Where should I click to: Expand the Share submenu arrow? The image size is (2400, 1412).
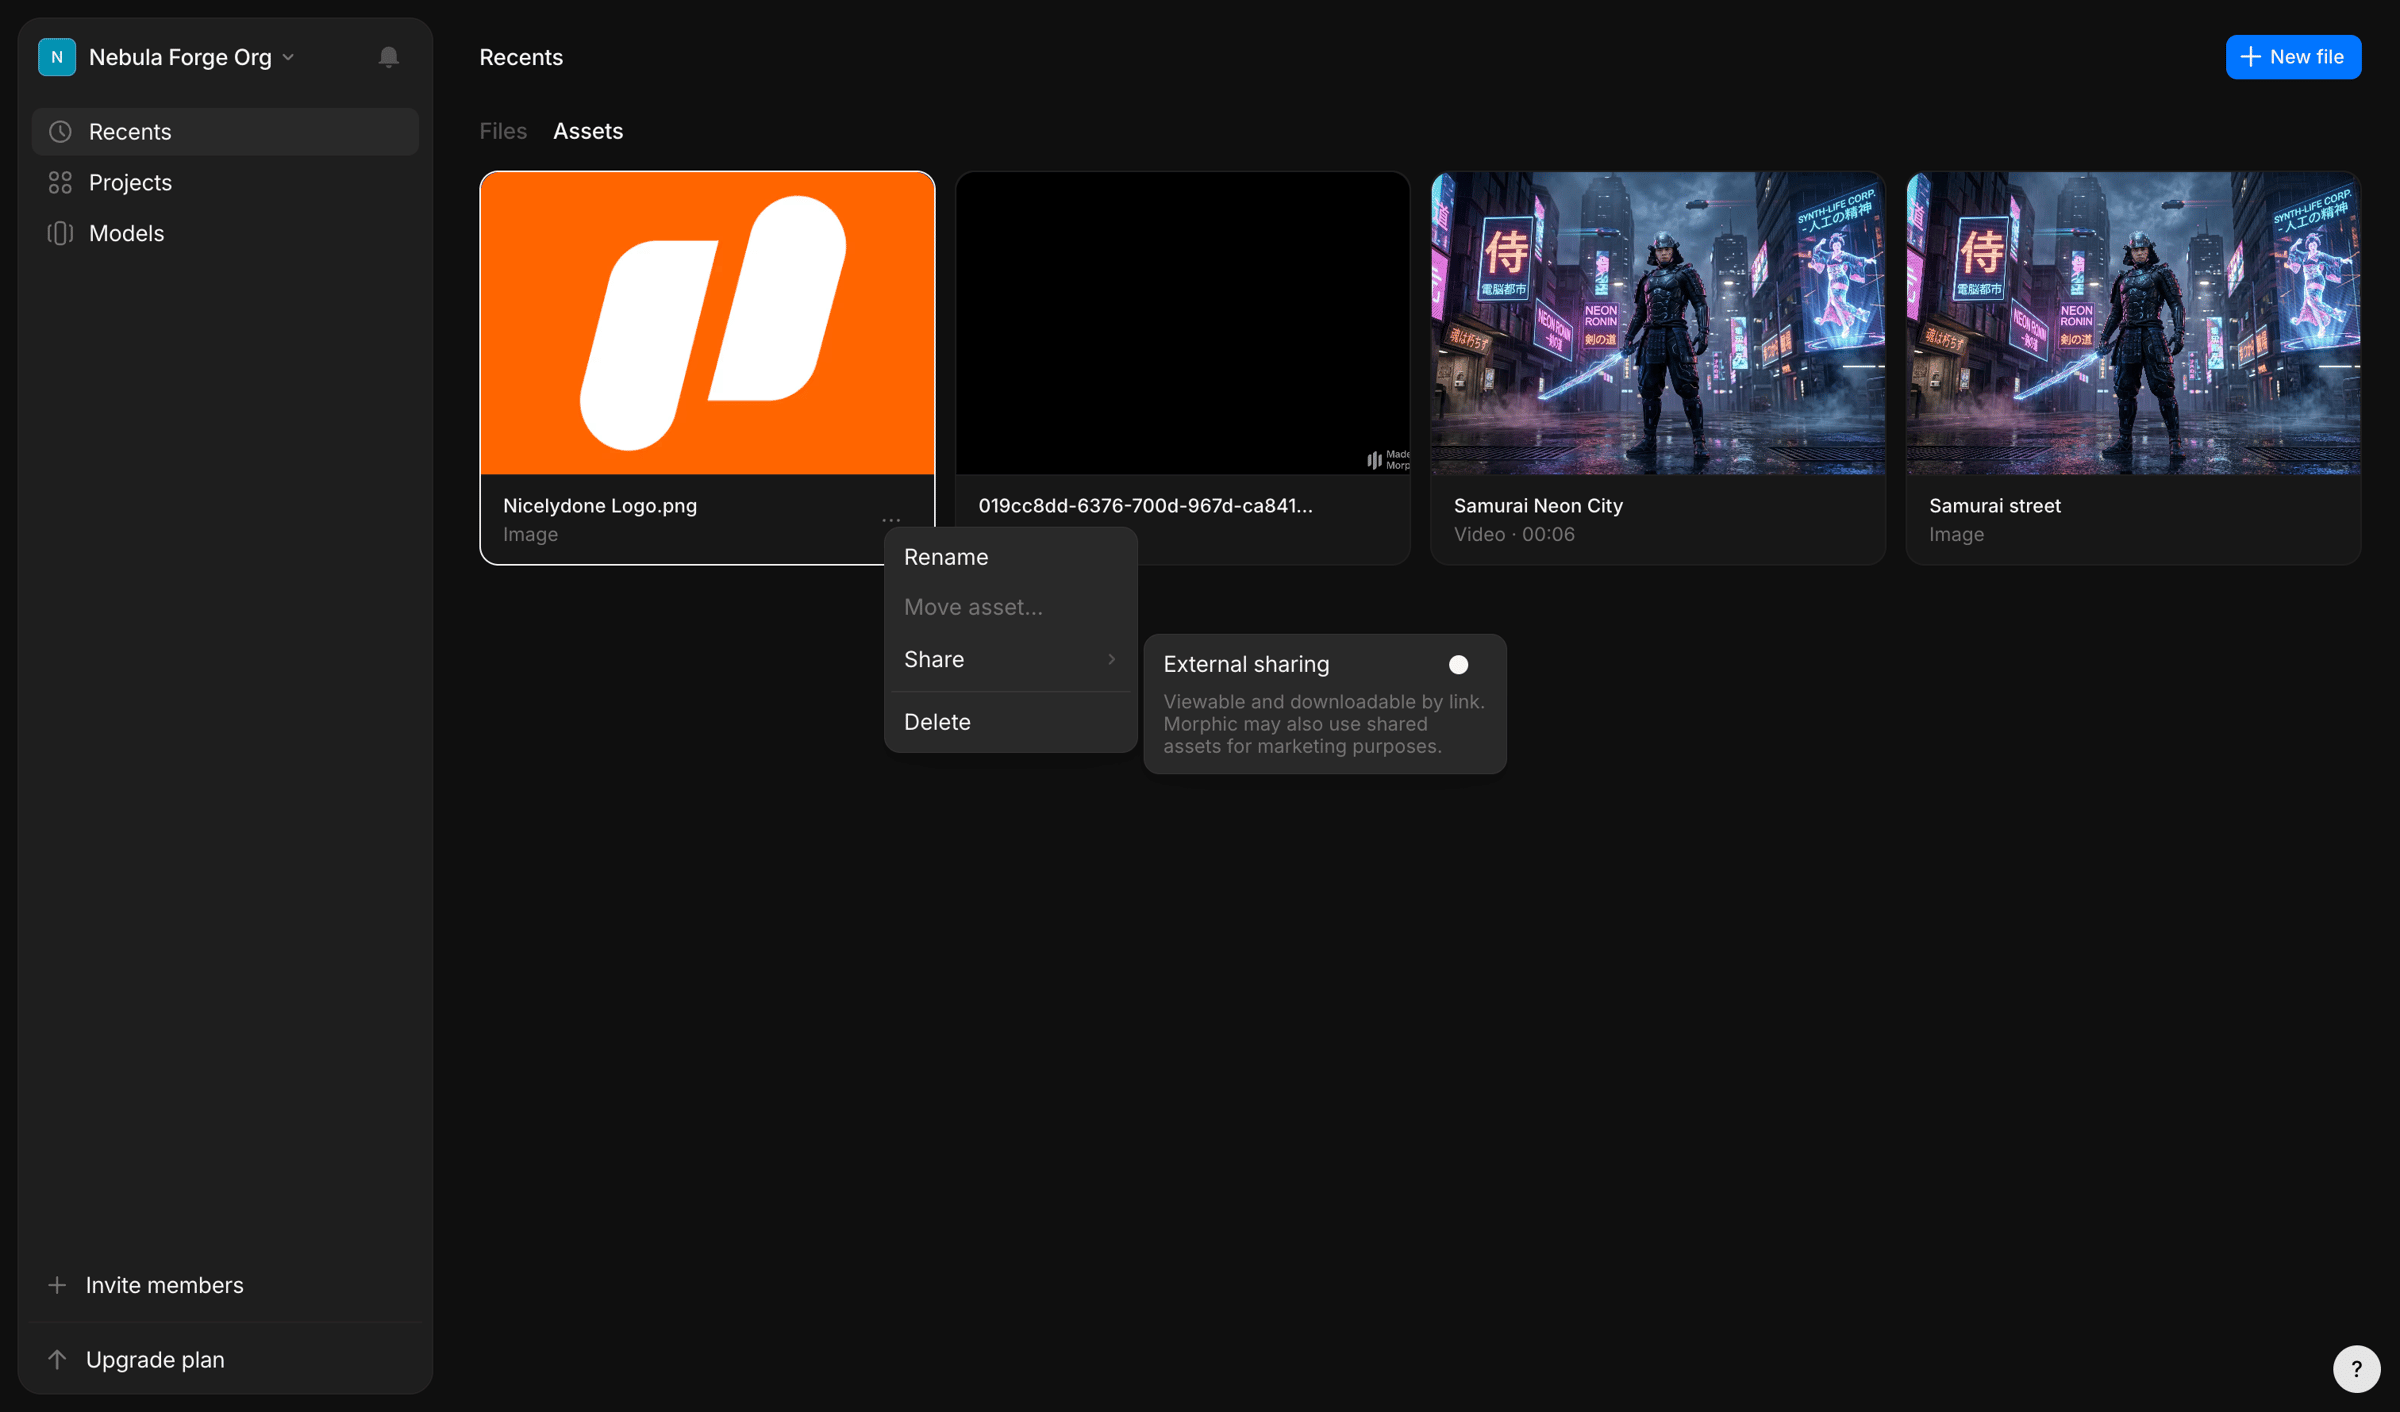pos(1111,659)
